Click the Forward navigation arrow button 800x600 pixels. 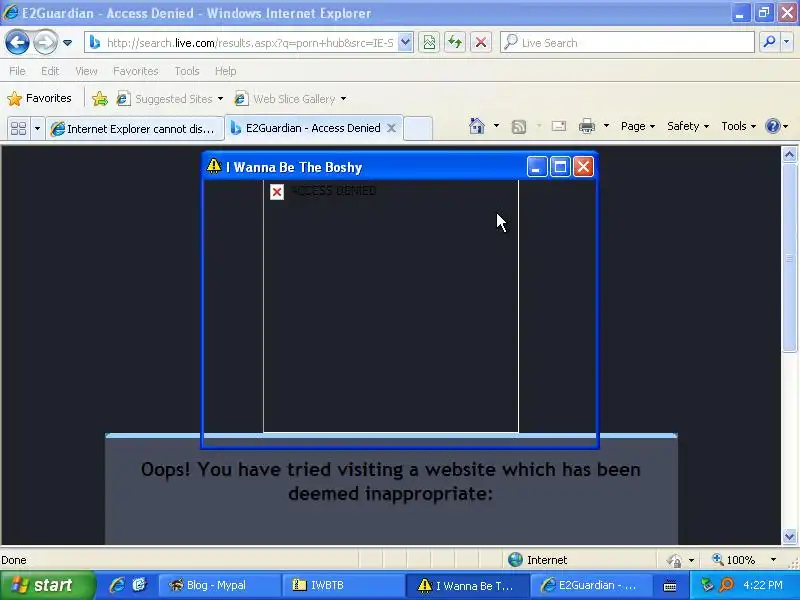(x=45, y=42)
